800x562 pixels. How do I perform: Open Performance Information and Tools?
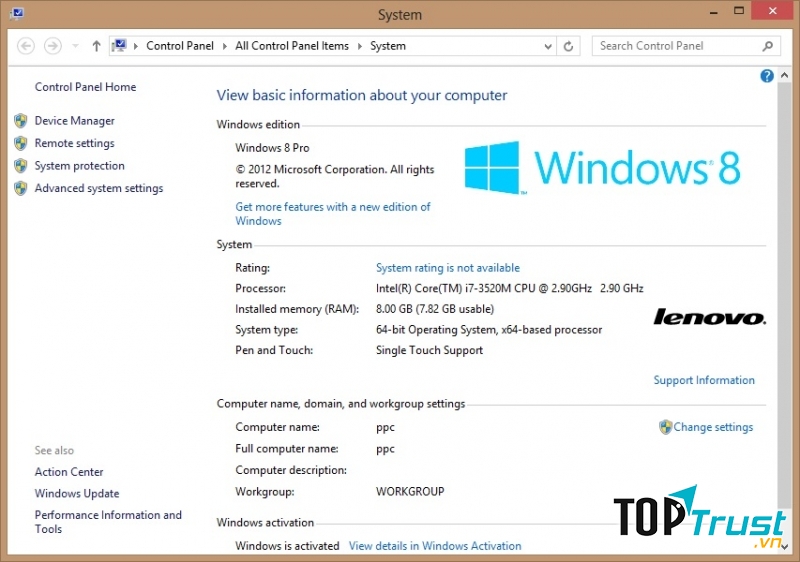coord(108,522)
